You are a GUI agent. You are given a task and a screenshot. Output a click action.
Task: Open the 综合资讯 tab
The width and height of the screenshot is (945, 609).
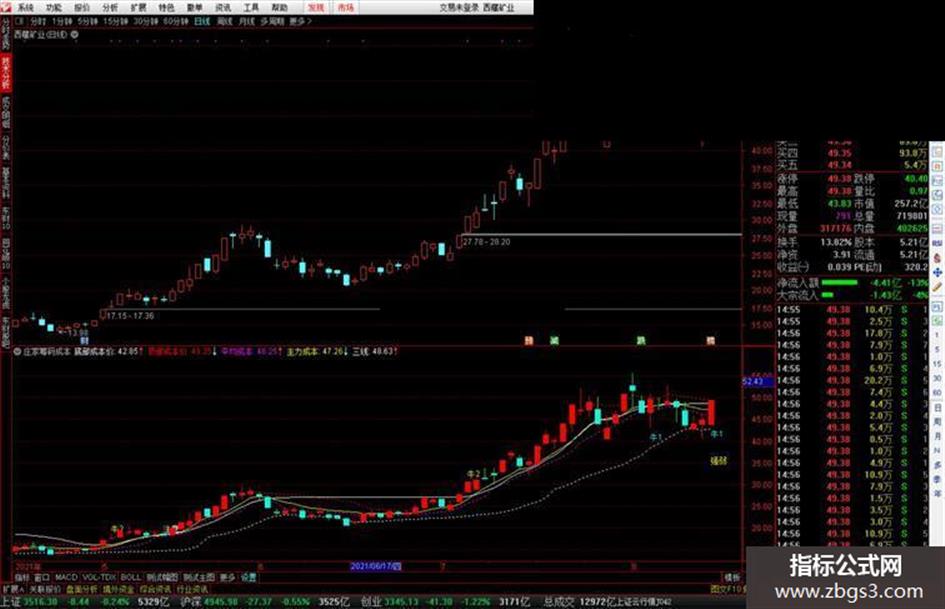[155, 588]
